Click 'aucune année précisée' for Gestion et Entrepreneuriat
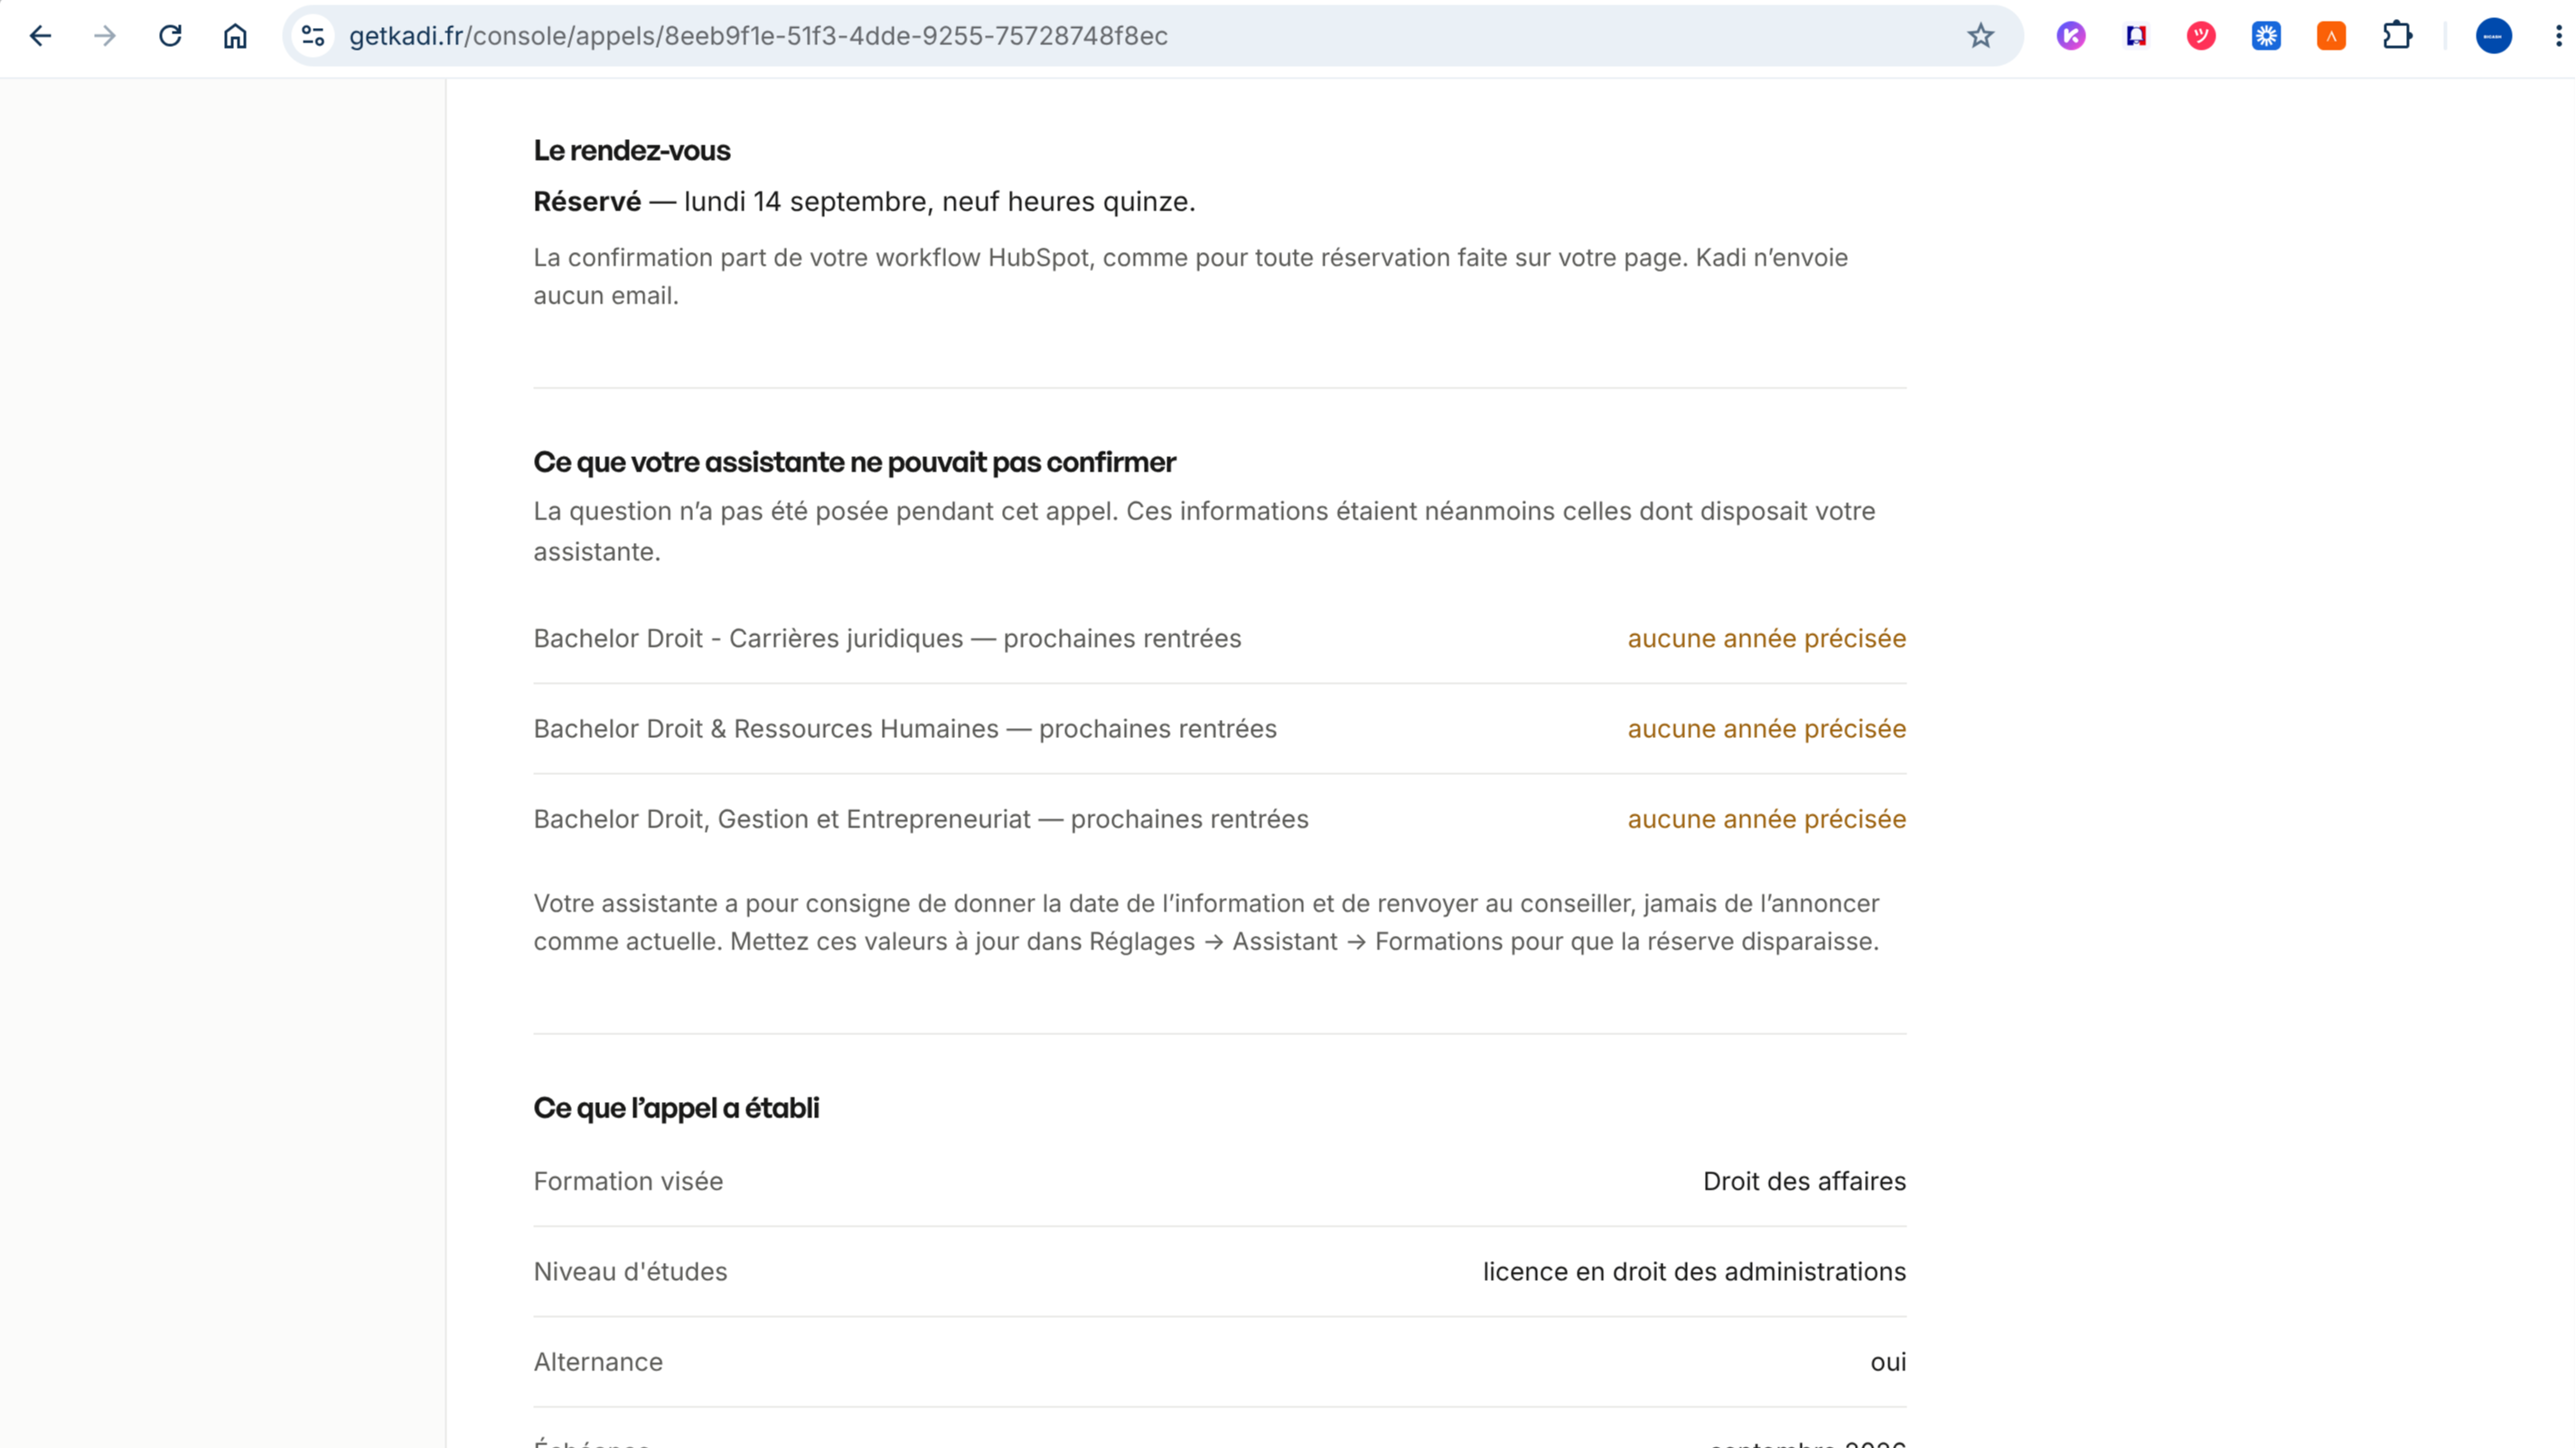This screenshot has height=1448, width=2576. pos(1767,819)
